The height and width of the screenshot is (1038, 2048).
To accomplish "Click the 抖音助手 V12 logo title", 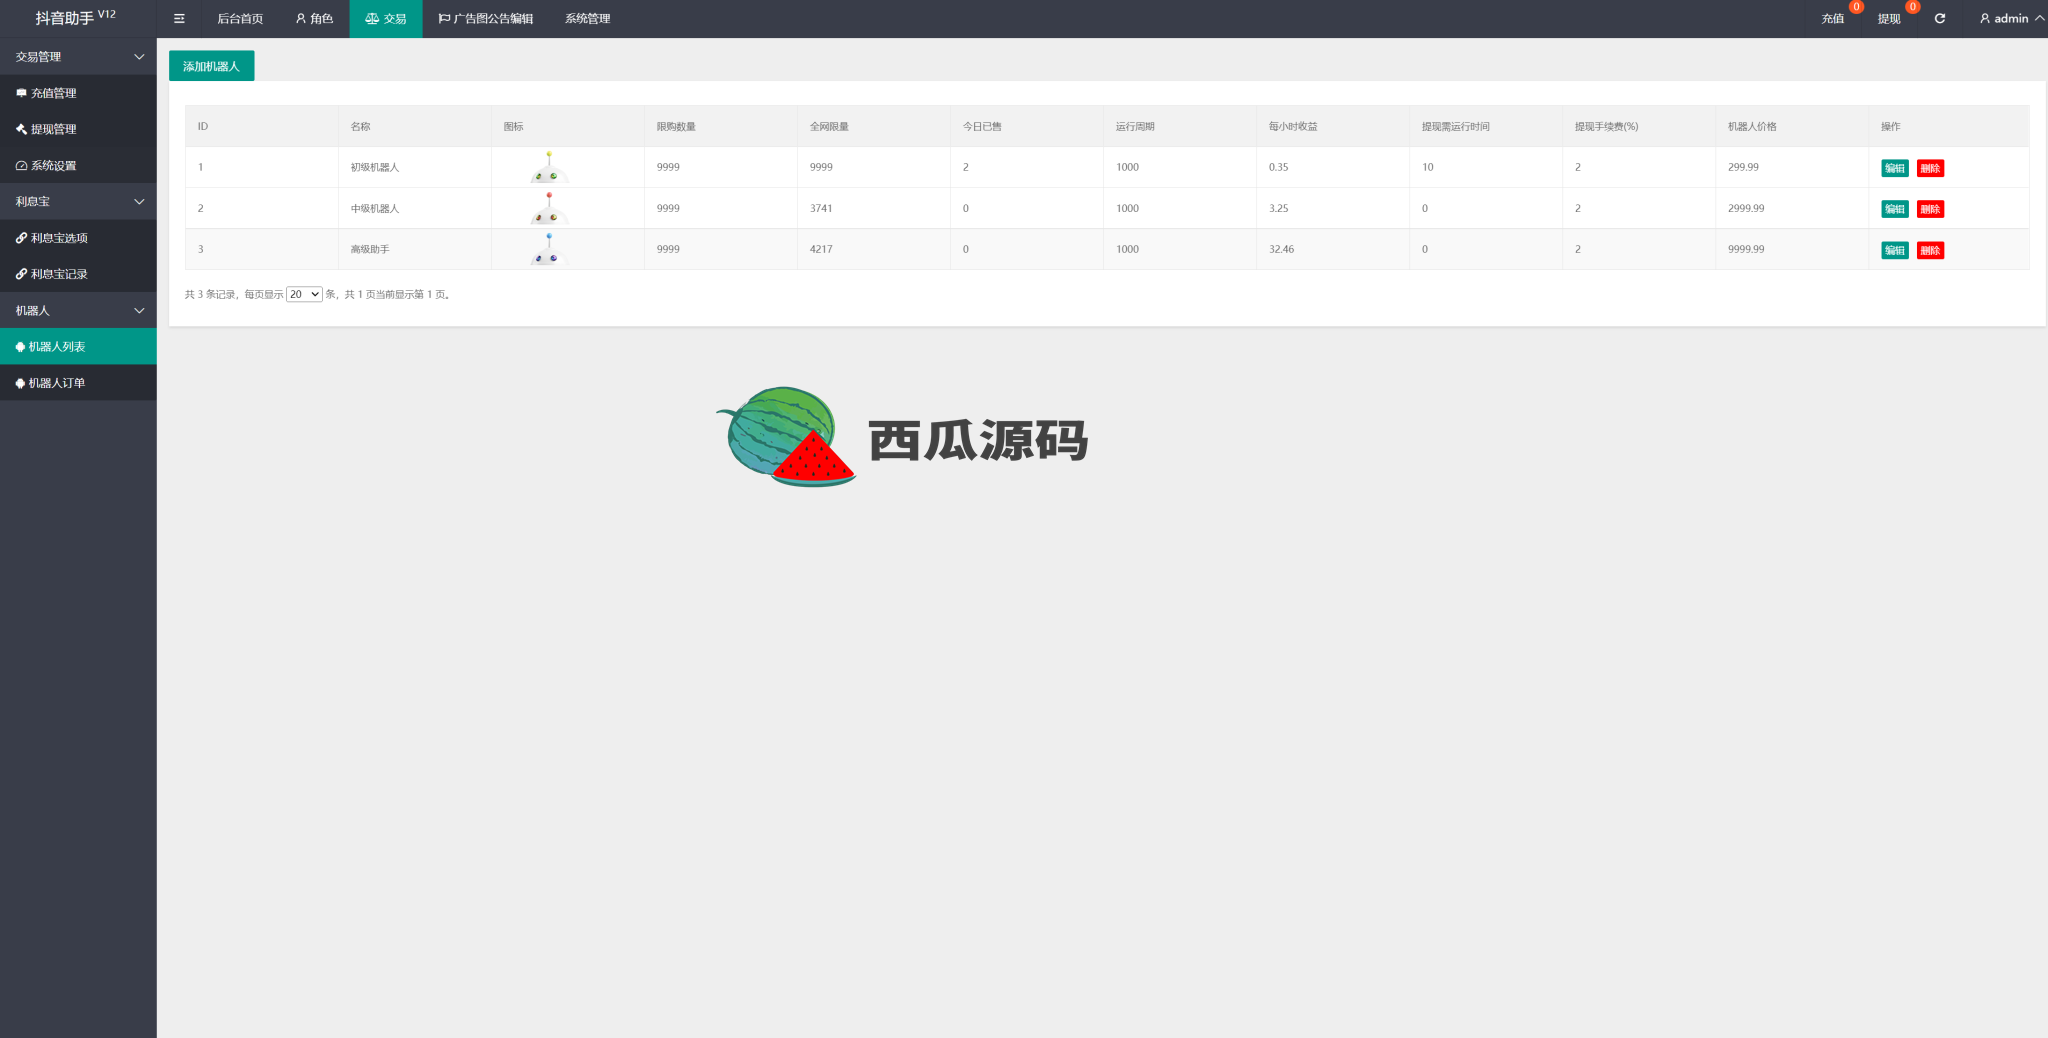I will (76, 17).
